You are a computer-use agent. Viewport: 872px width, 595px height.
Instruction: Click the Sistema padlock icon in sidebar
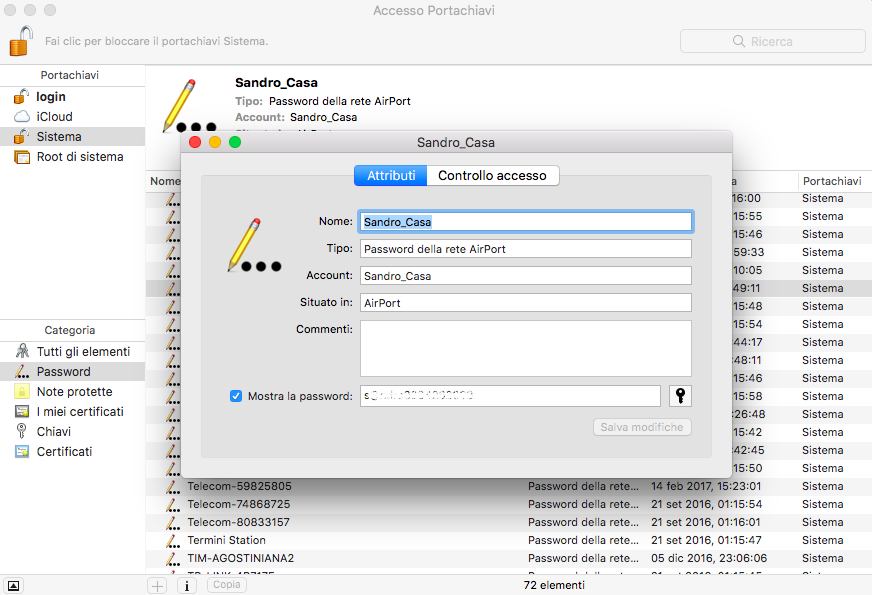(21, 137)
